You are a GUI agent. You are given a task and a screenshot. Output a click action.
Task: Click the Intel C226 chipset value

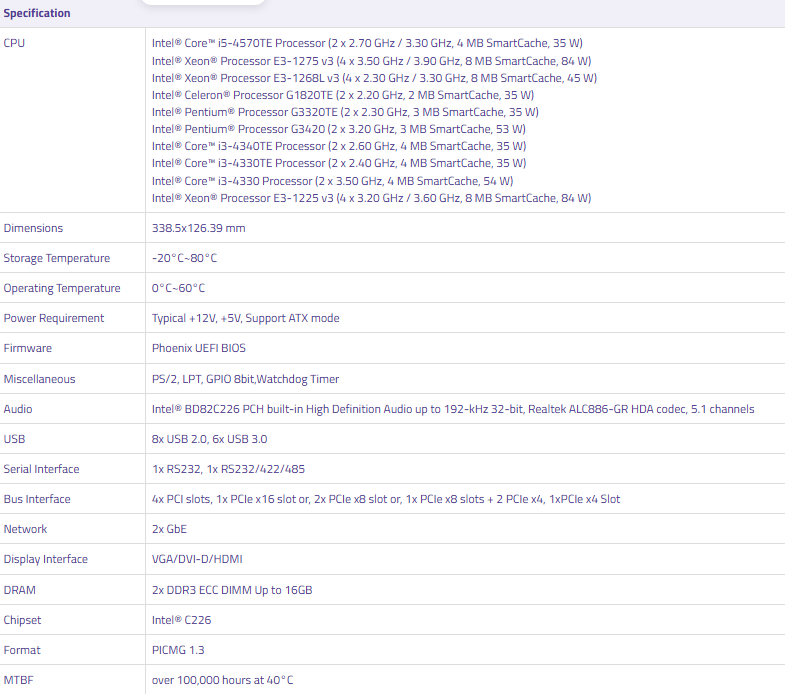(x=181, y=620)
